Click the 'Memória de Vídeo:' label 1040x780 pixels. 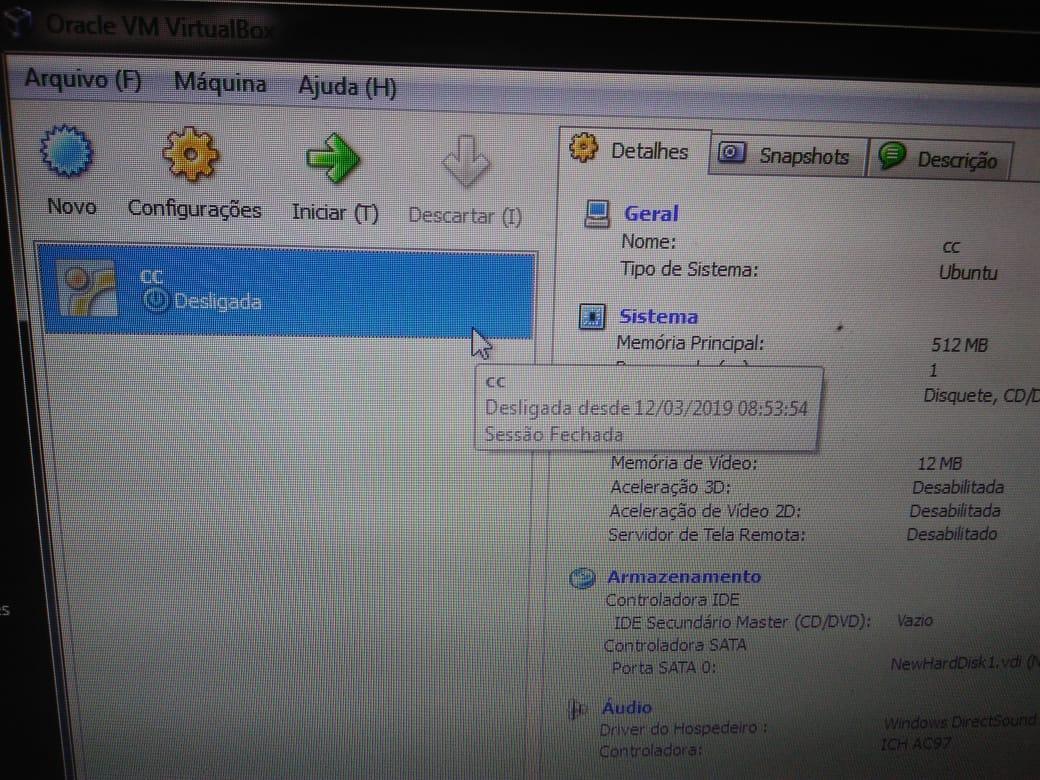(683, 462)
